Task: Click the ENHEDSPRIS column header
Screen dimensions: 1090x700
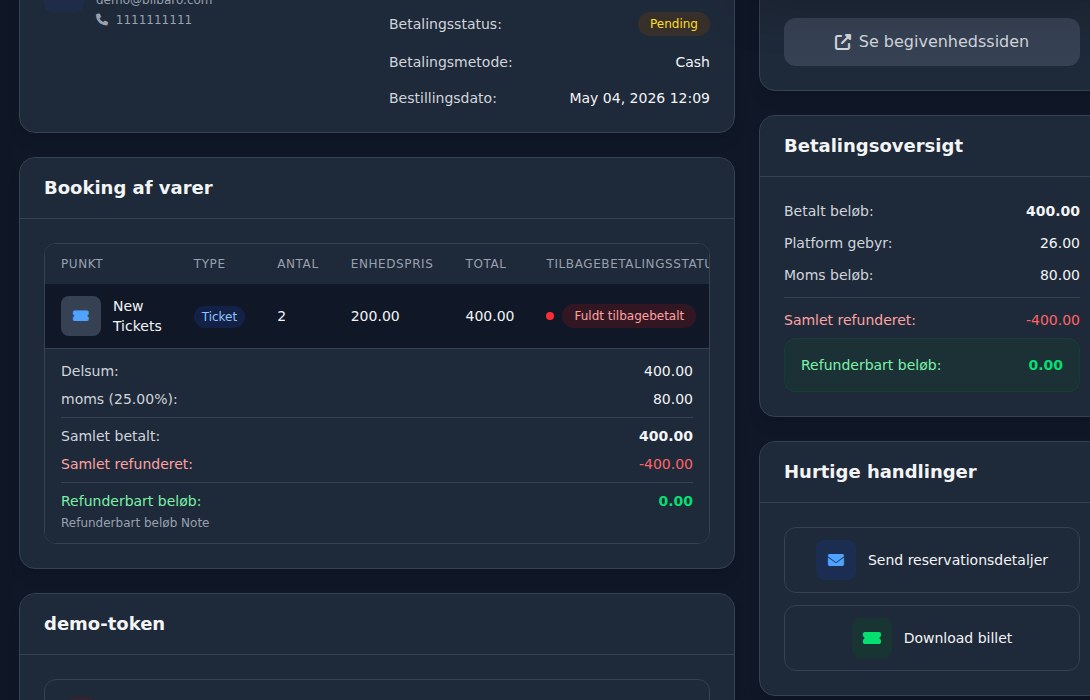Action: (x=391, y=264)
